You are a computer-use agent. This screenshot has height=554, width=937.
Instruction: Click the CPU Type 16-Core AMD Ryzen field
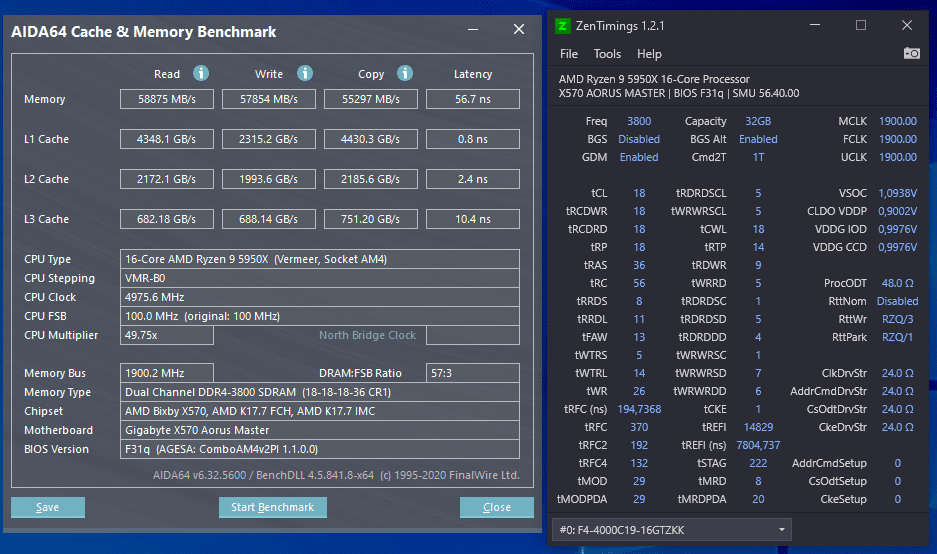[x=320, y=259]
